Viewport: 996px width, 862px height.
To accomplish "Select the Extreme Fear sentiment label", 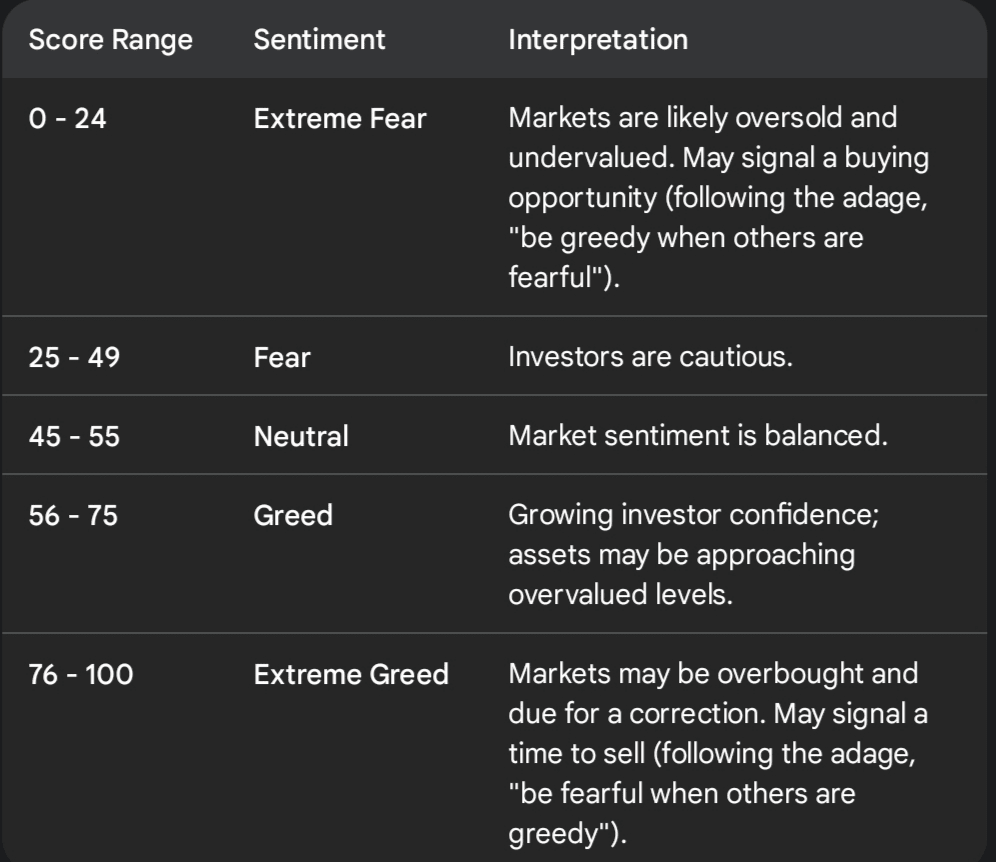I will [x=340, y=119].
